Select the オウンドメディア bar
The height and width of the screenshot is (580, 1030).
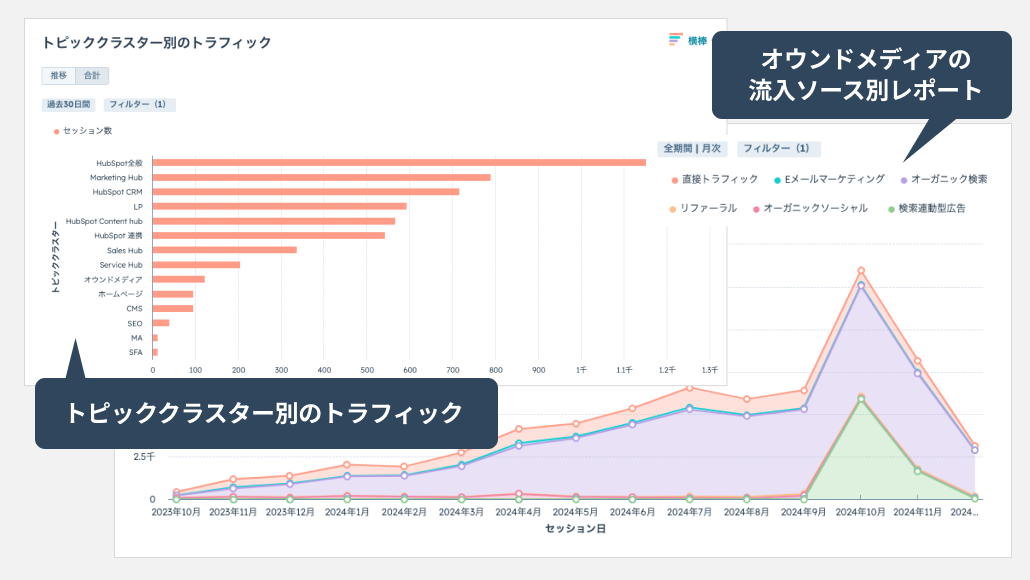click(179, 279)
